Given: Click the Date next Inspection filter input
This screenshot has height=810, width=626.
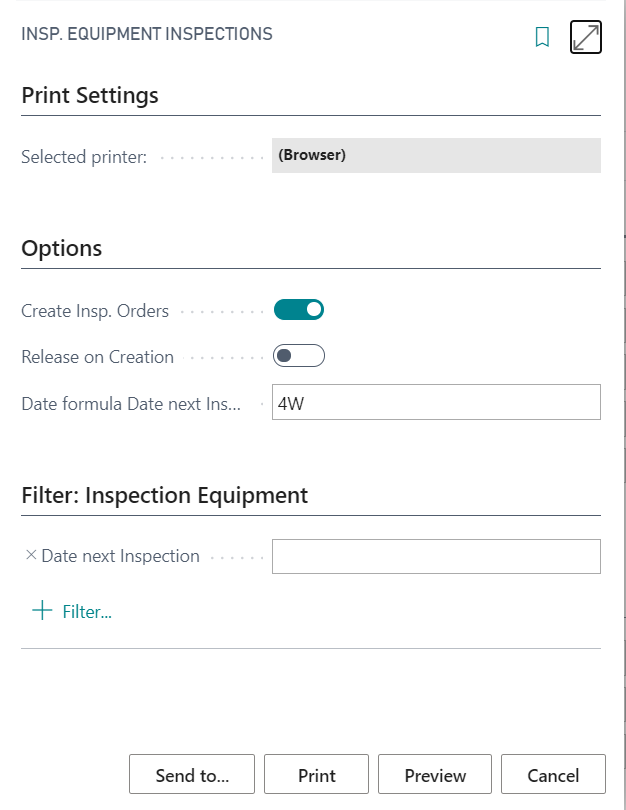Looking at the screenshot, I should [x=436, y=556].
